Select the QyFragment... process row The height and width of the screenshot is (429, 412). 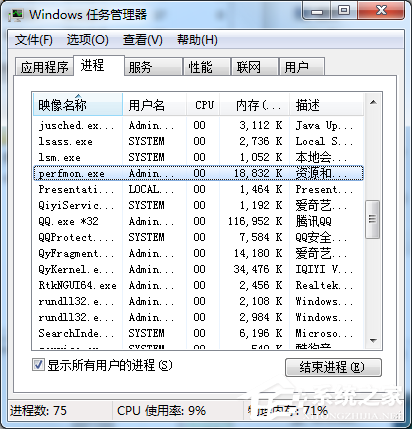[198, 253]
